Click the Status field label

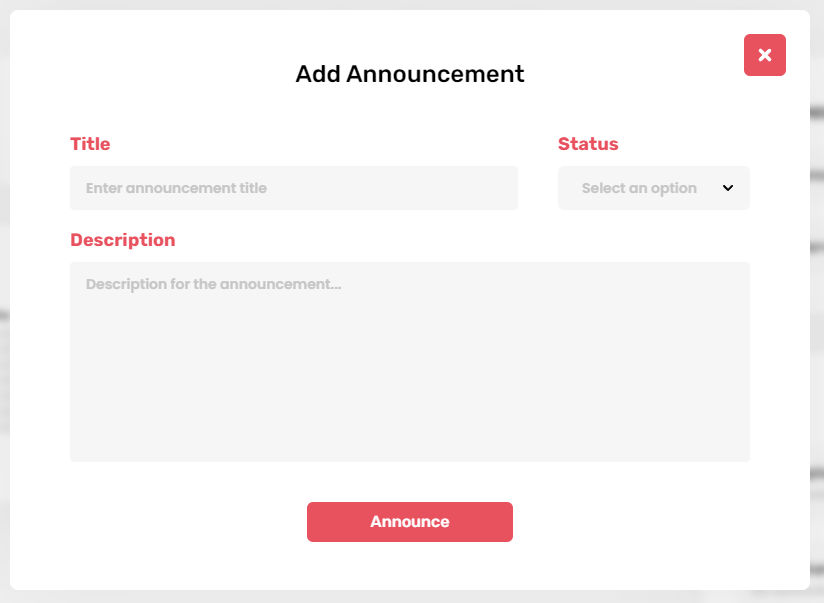[588, 144]
